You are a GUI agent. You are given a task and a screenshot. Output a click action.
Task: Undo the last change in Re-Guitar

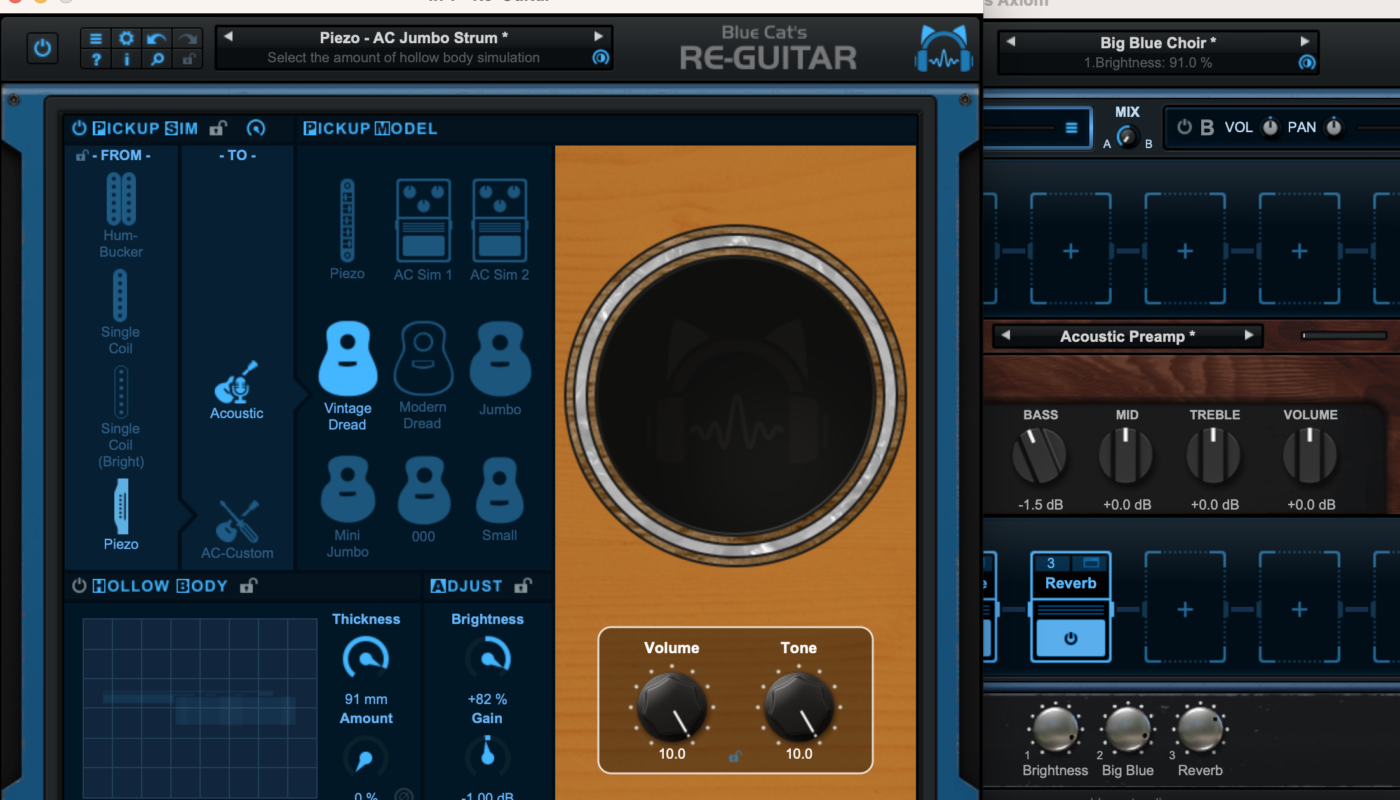click(157, 39)
